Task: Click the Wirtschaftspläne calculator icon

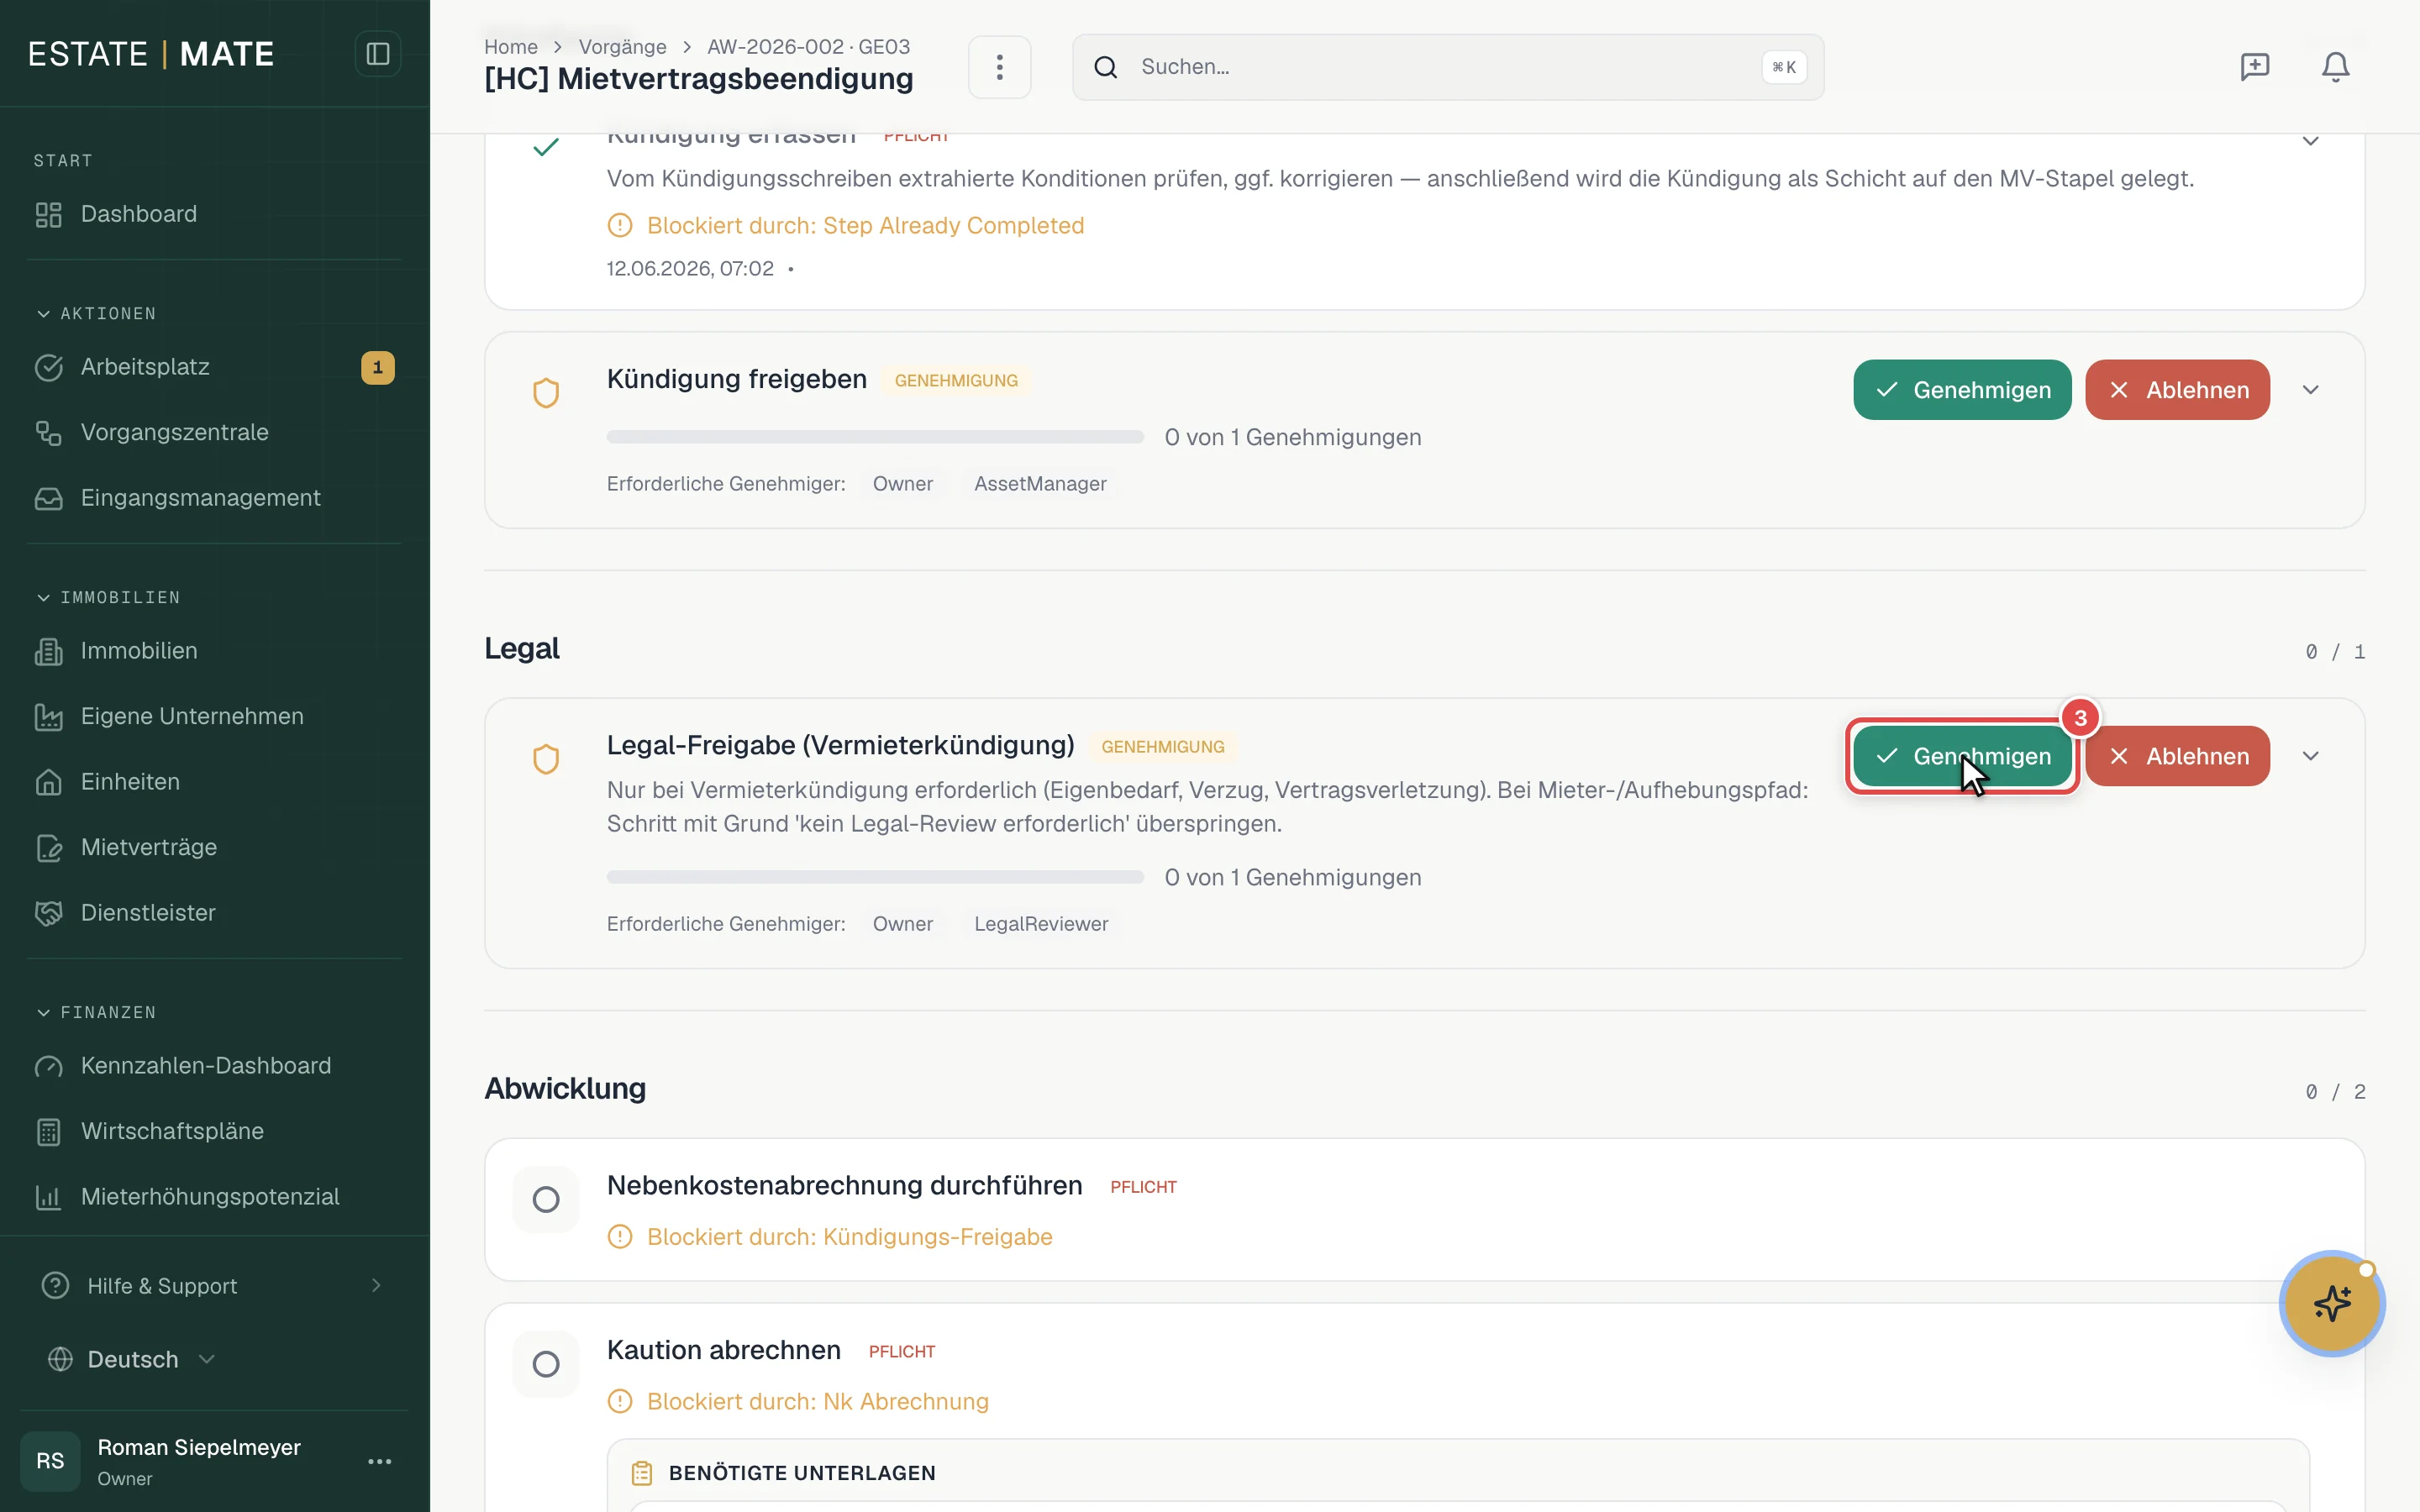Action: [x=48, y=1131]
